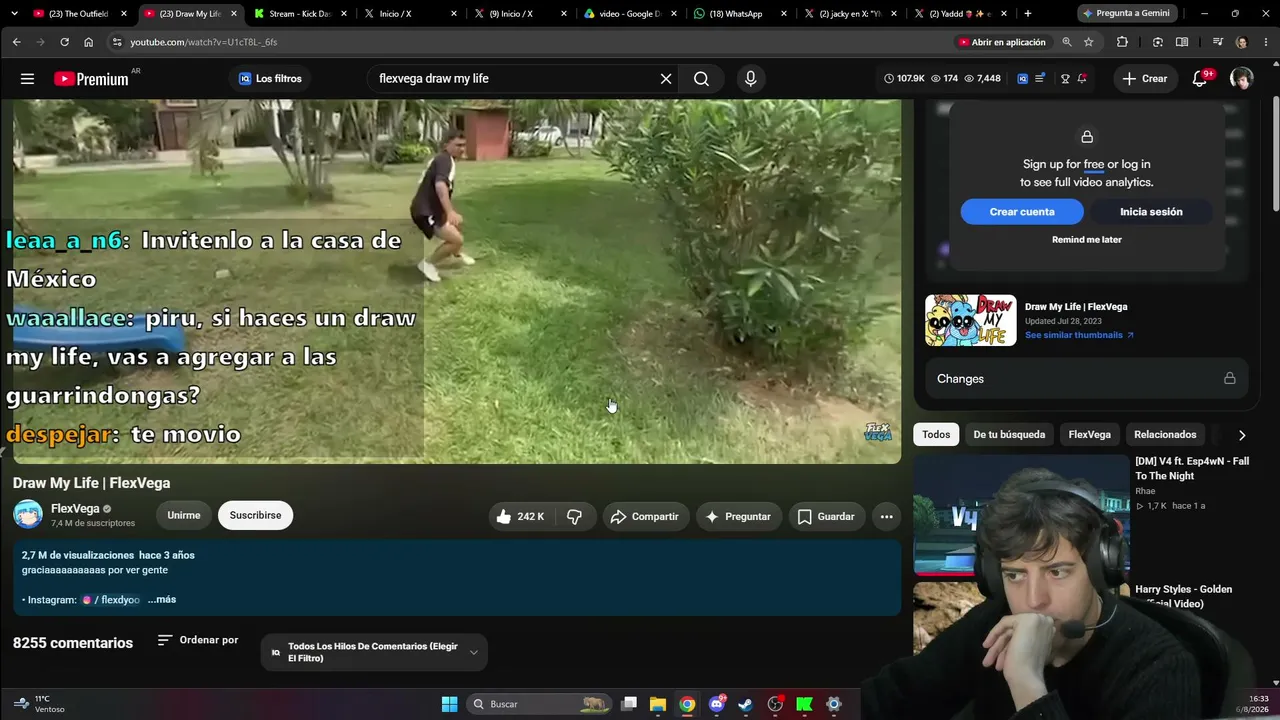Click the Preguntar button
1280x720 pixels.
tap(738, 517)
